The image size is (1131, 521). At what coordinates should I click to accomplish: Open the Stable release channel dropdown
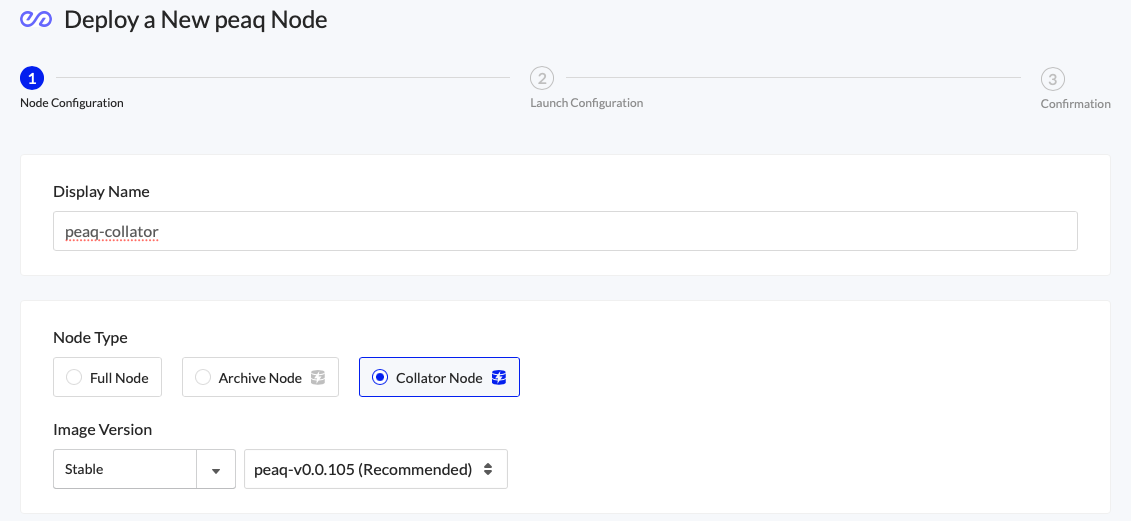click(125, 469)
